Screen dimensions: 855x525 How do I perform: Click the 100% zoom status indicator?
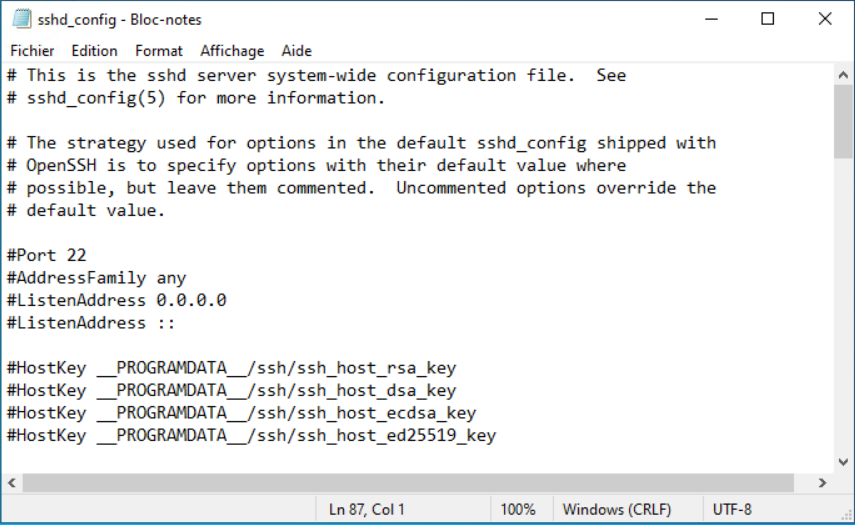[518, 509]
